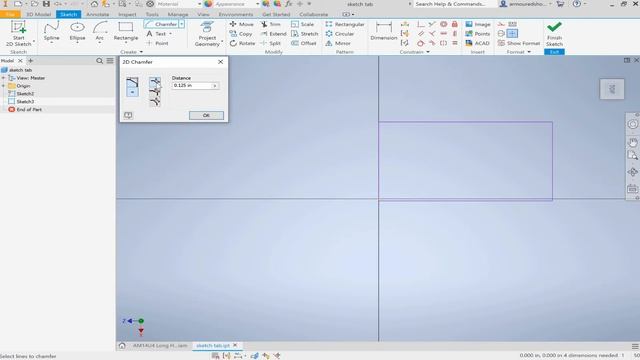The height and width of the screenshot is (360, 640).
Task: Select the Extend tool
Action: coord(273,34)
